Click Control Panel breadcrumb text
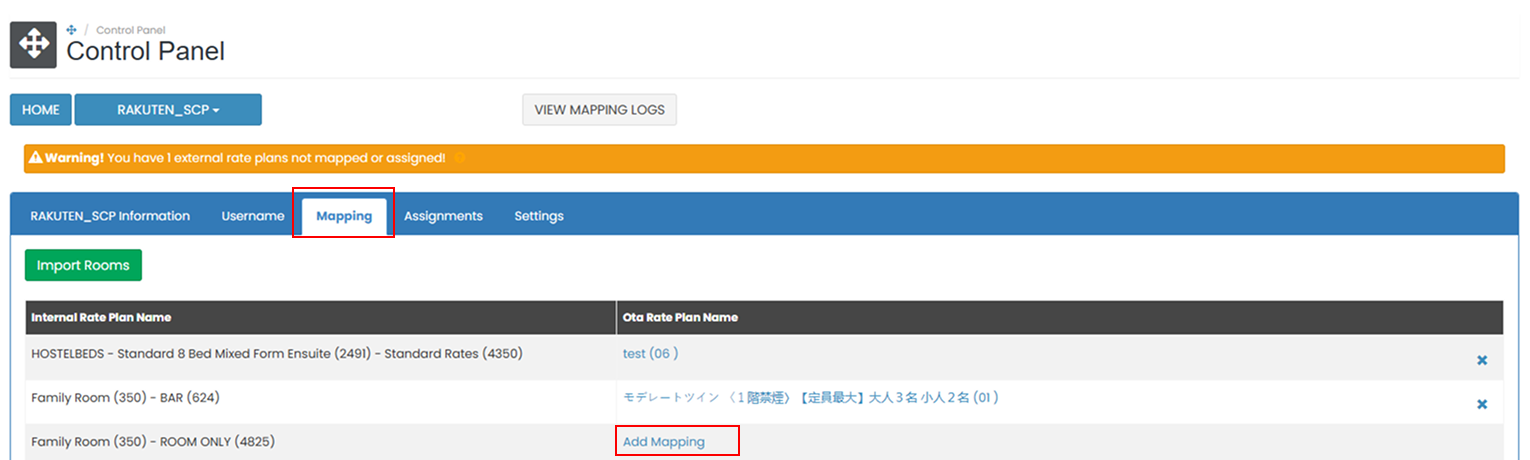The image size is (1530, 460). tap(130, 30)
